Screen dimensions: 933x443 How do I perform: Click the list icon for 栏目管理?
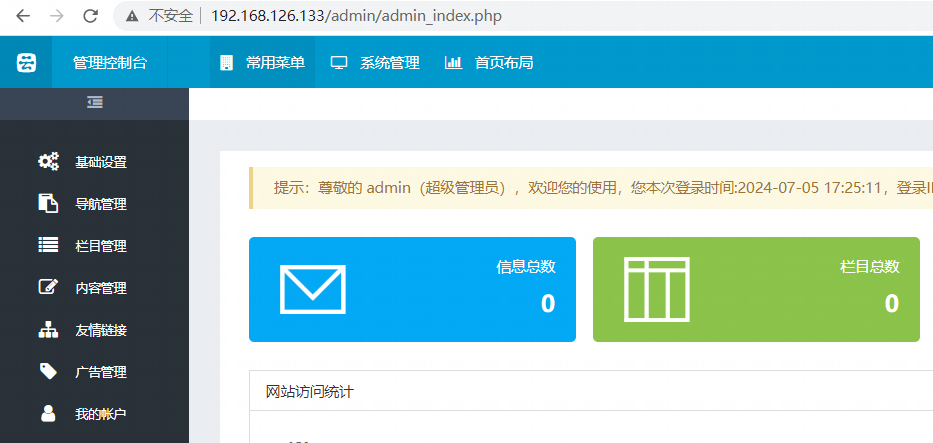tap(48, 245)
